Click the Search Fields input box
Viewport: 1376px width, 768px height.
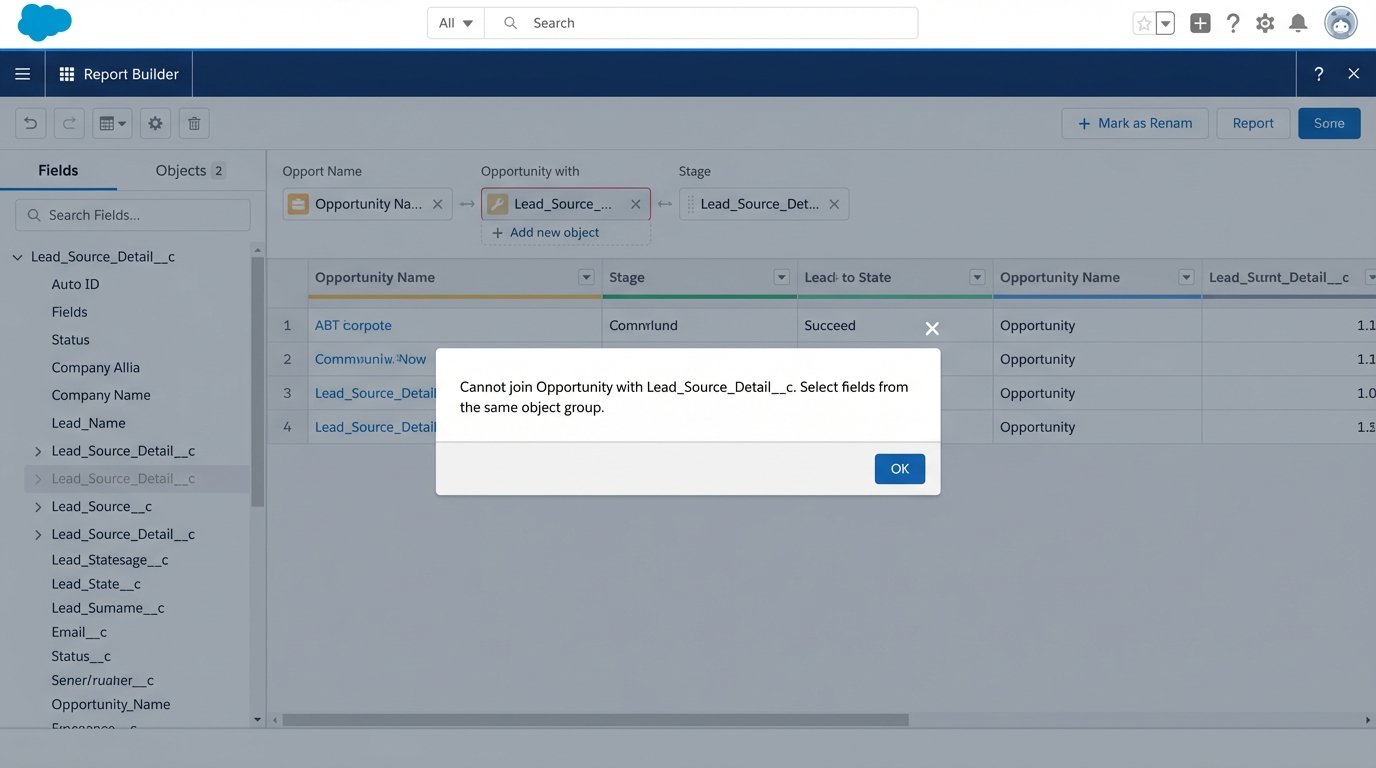coord(131,214)
